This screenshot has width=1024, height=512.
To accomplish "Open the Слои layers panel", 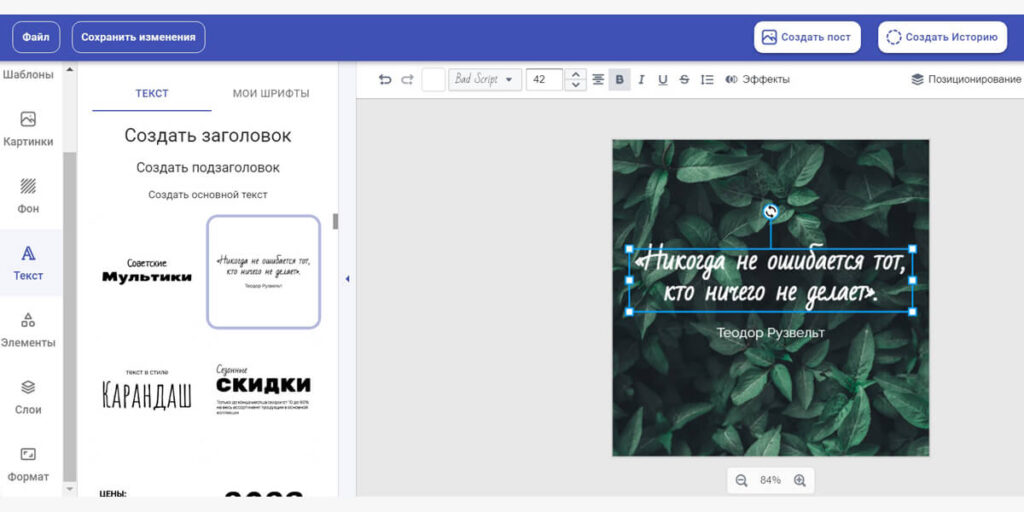I will pyautogui.click(x=28, y=397).
